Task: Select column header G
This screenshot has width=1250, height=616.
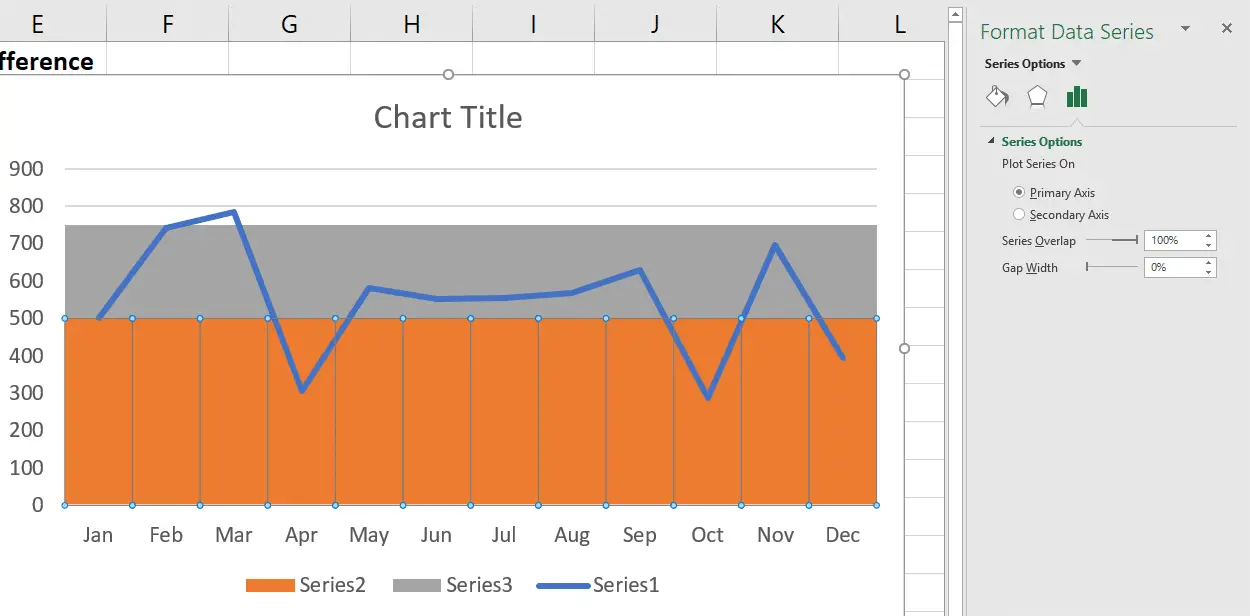Action: click(x=289, y=21)
